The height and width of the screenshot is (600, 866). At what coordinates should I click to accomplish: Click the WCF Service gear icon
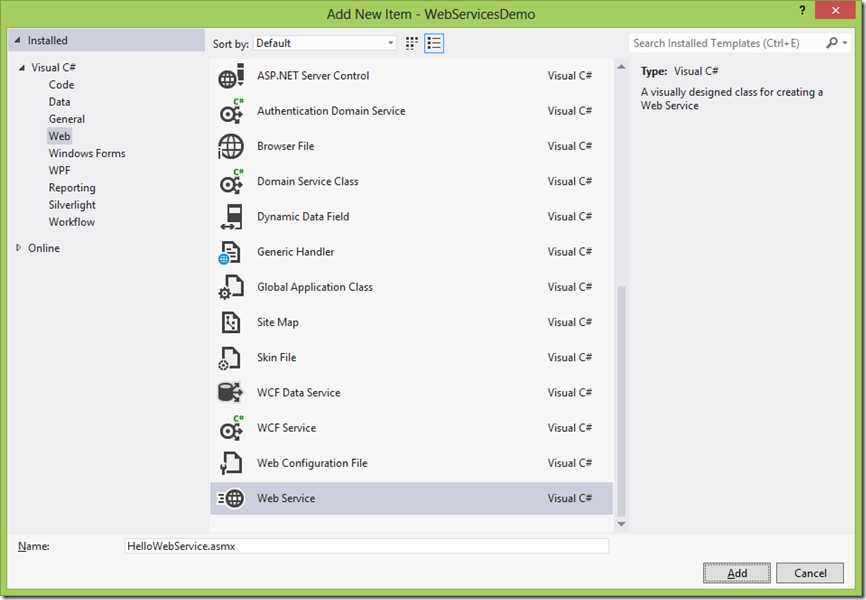click(x=231, y=428)
